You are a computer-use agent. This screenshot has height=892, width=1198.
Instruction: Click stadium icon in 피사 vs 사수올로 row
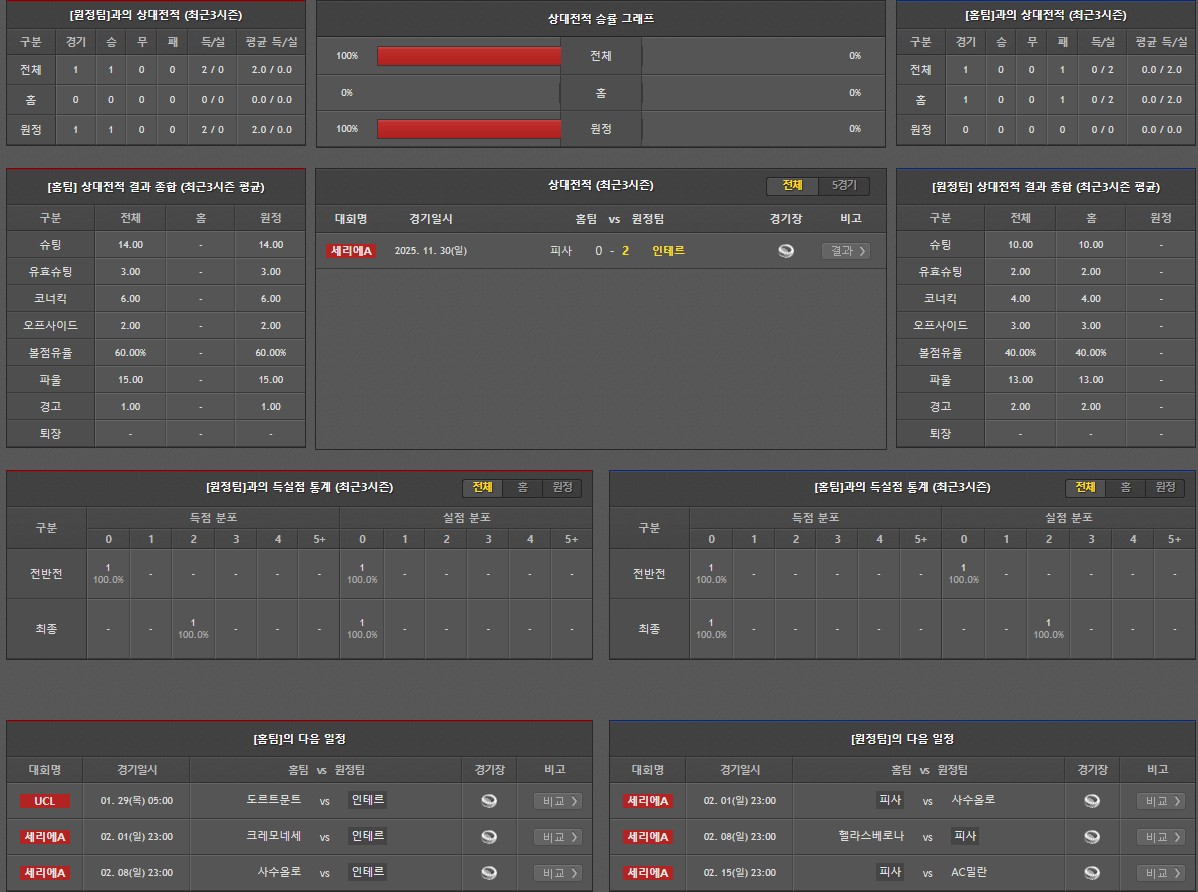(1092, 801)
